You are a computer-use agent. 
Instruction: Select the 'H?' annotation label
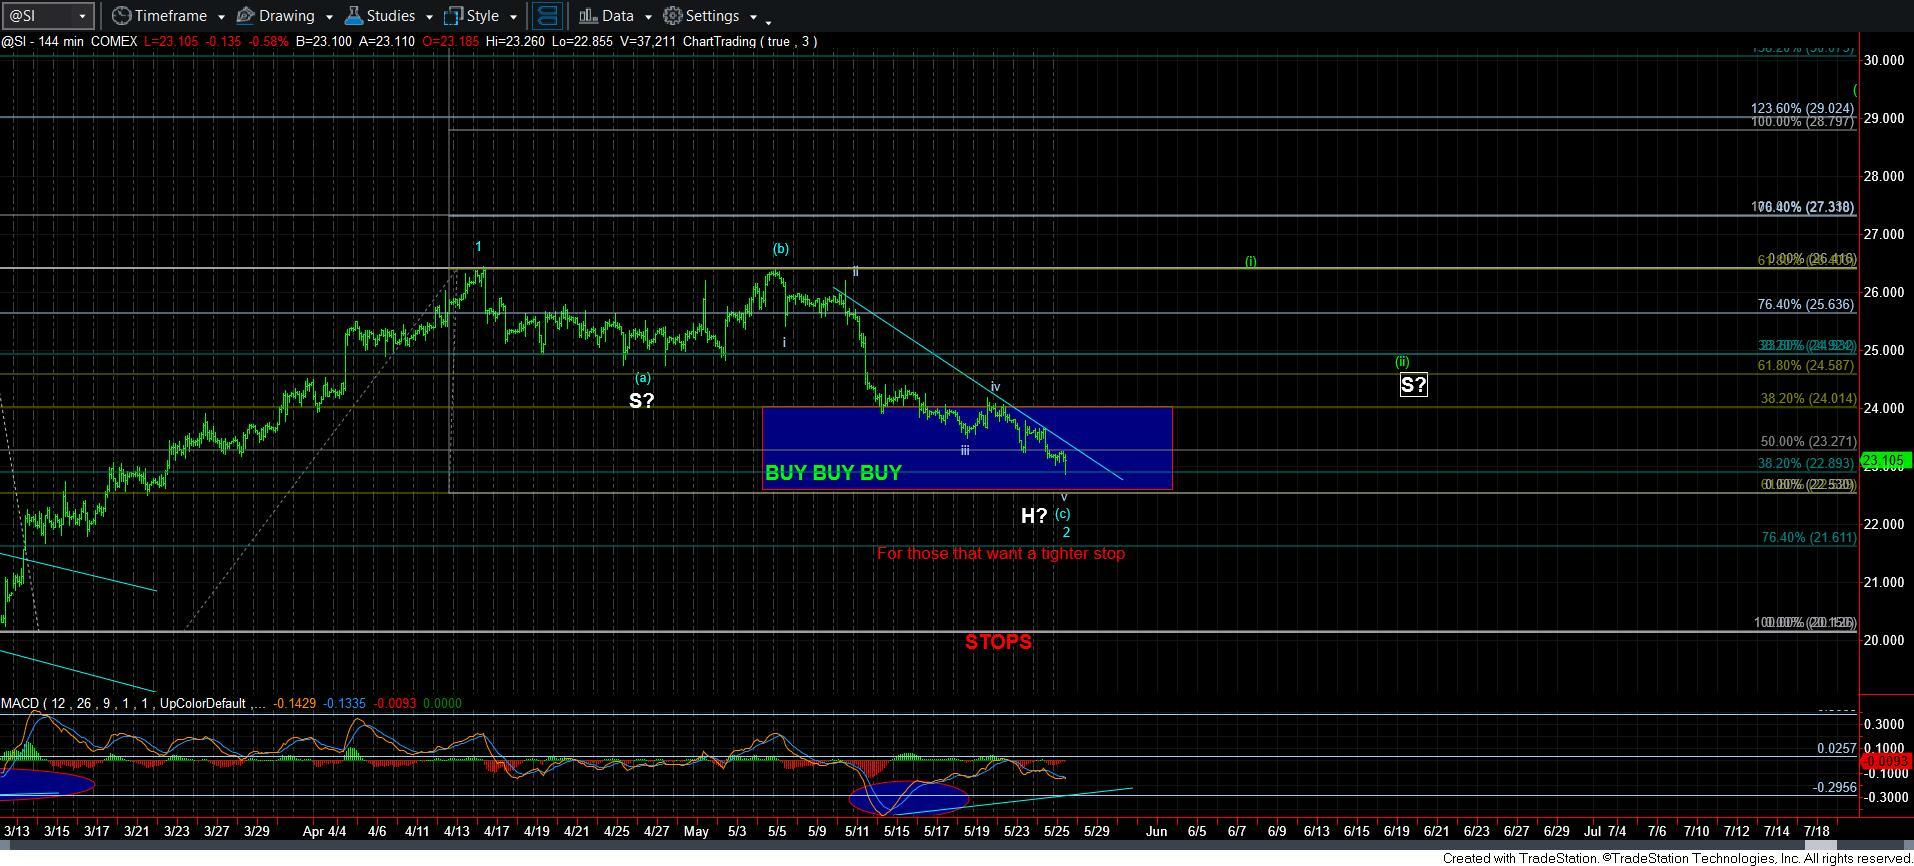pyautogui.click(x=1034, y=516)
